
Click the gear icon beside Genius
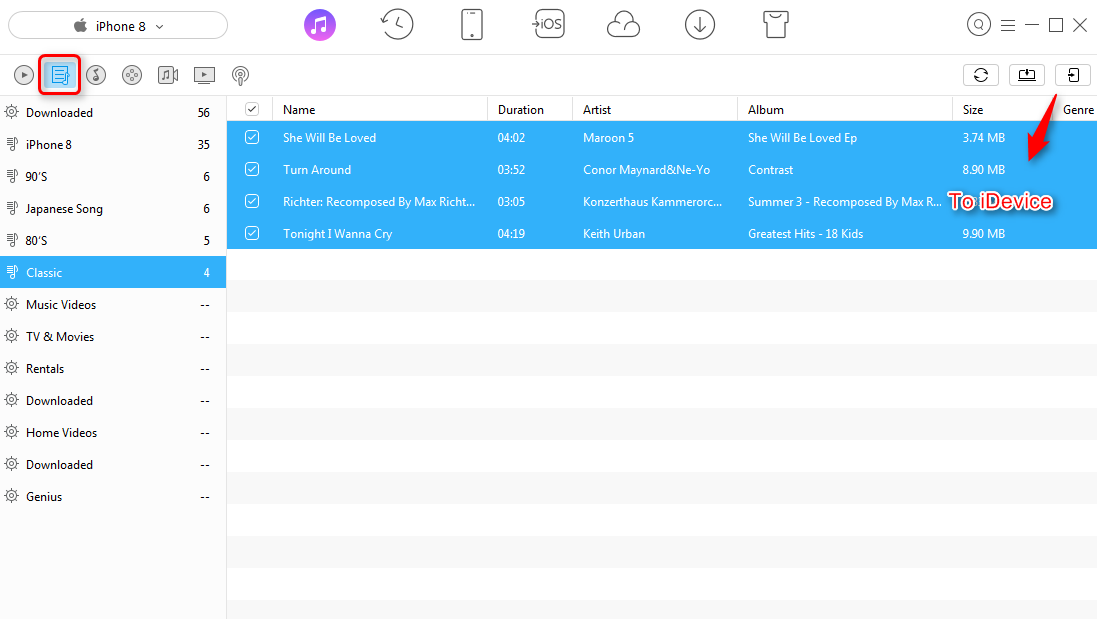pyautogui.click(x=12, y=496)
